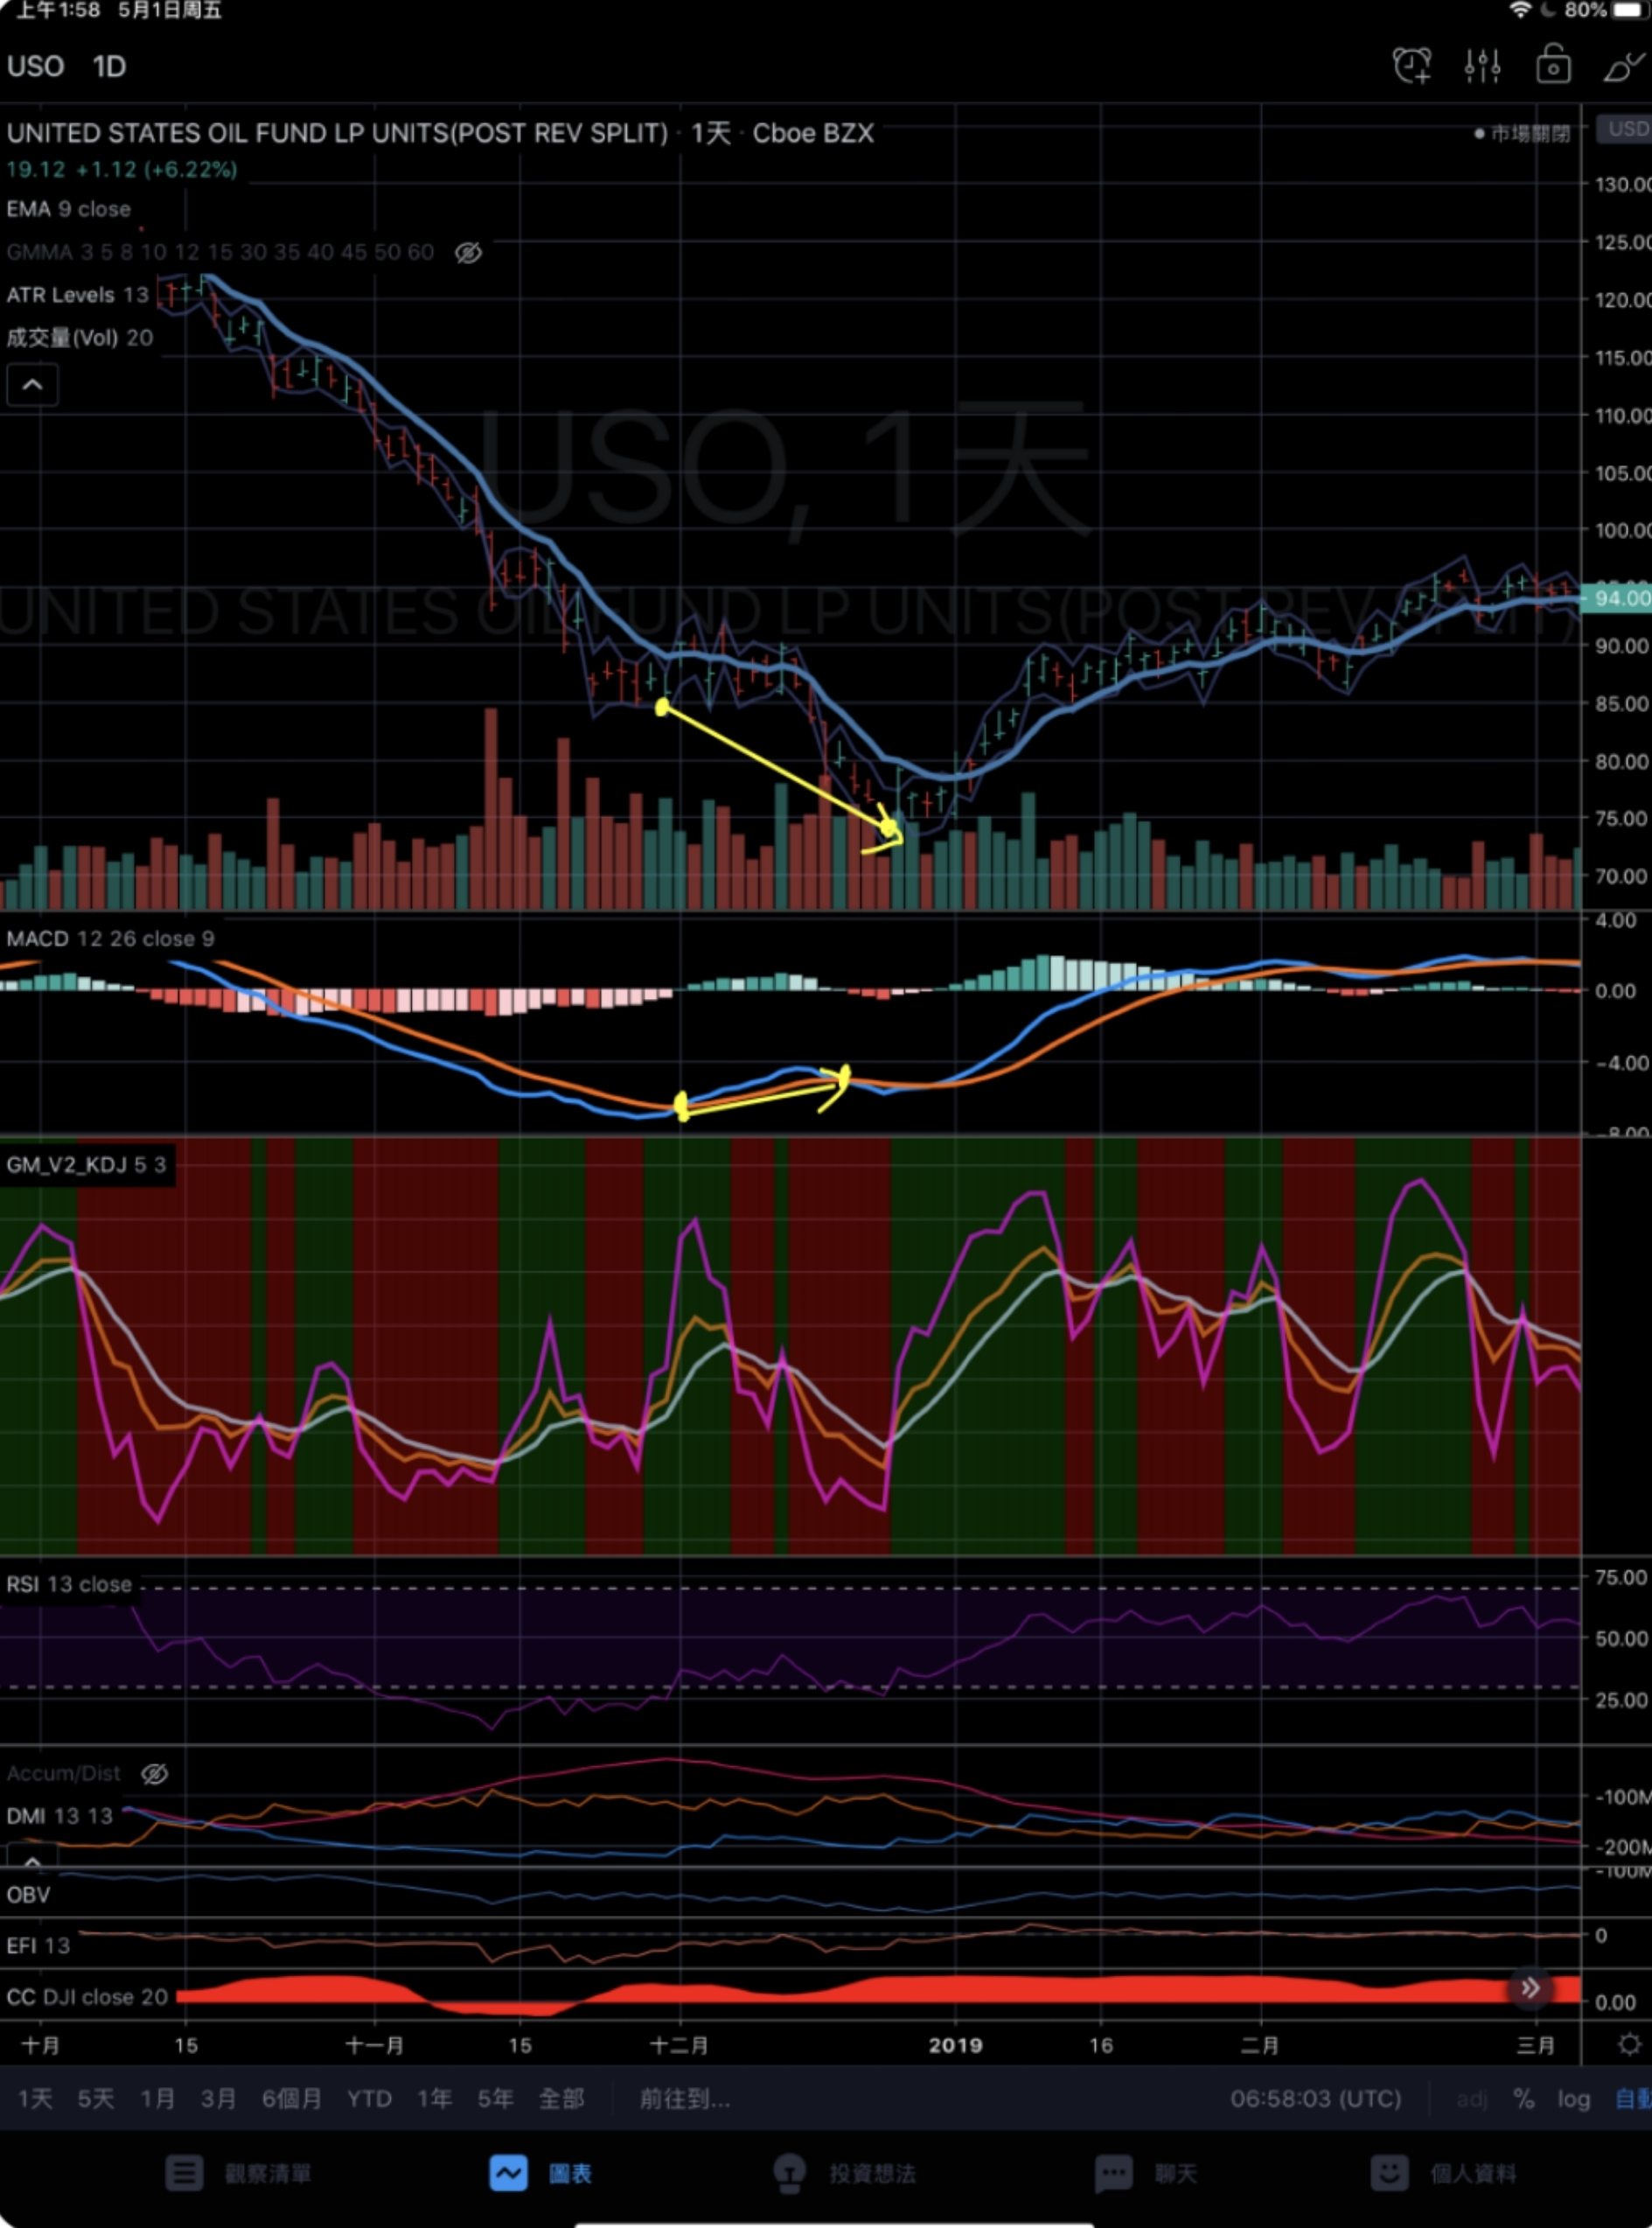Open the 個人資料 profile tab
Image resolution: width=1652 pixels, height=2228 pixels.
coord(1443,2172)
